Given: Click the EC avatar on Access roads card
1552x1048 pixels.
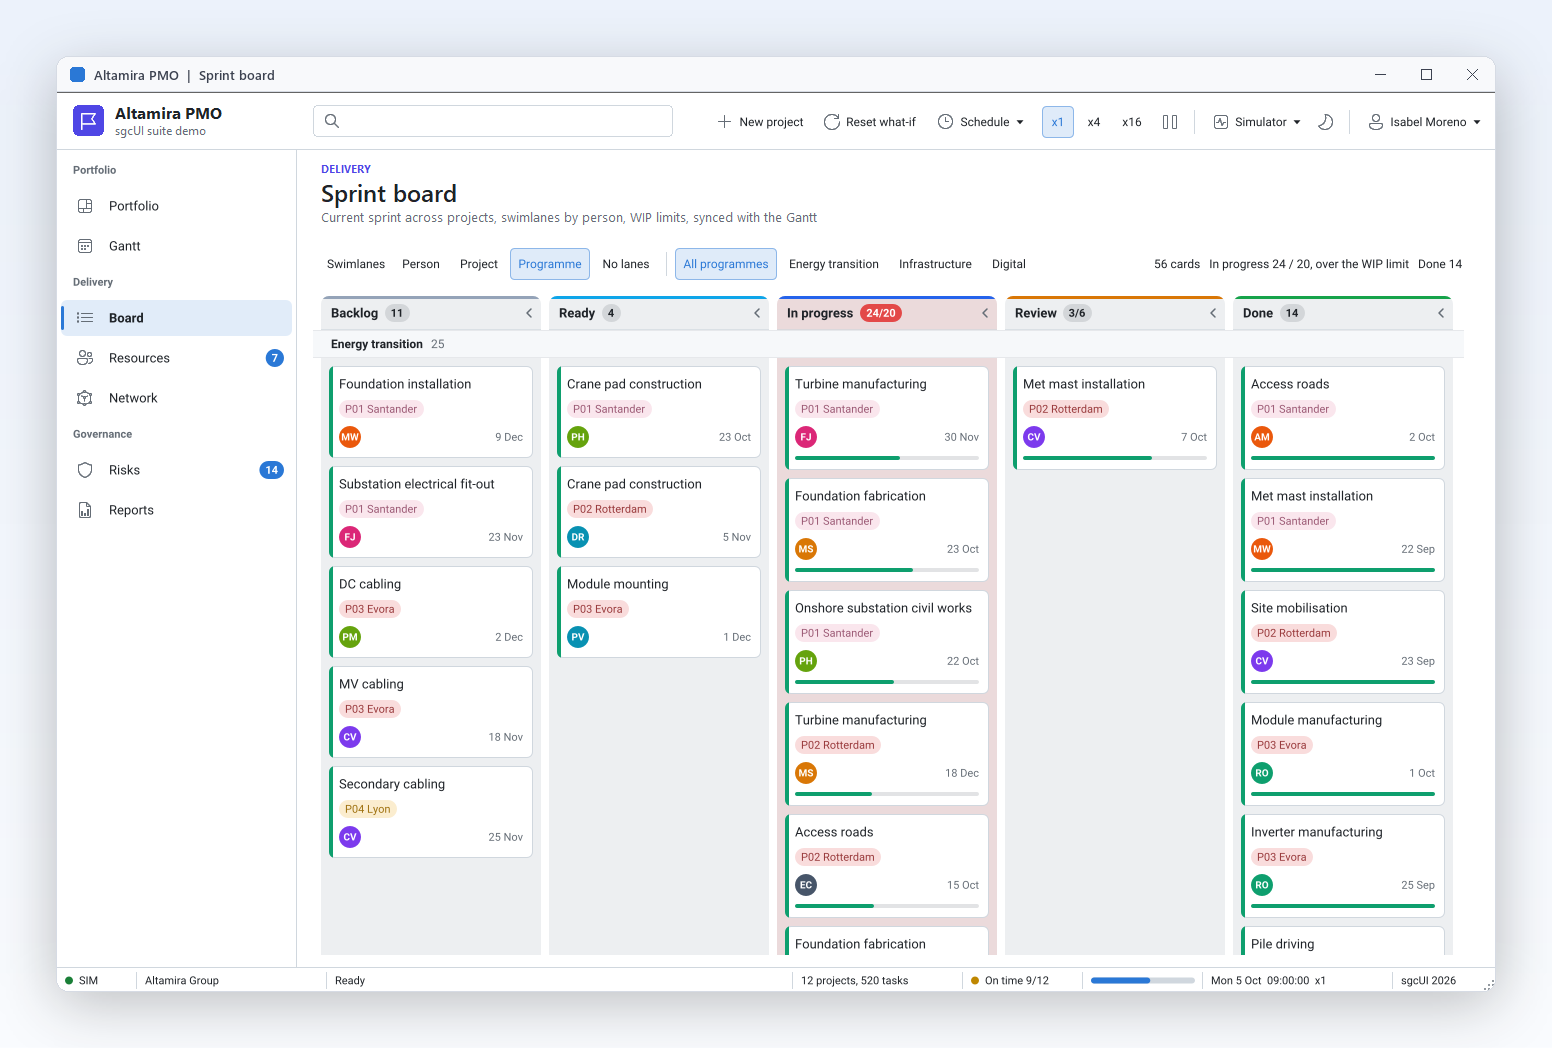Looking at the screenshot, I should coord(806,885).
